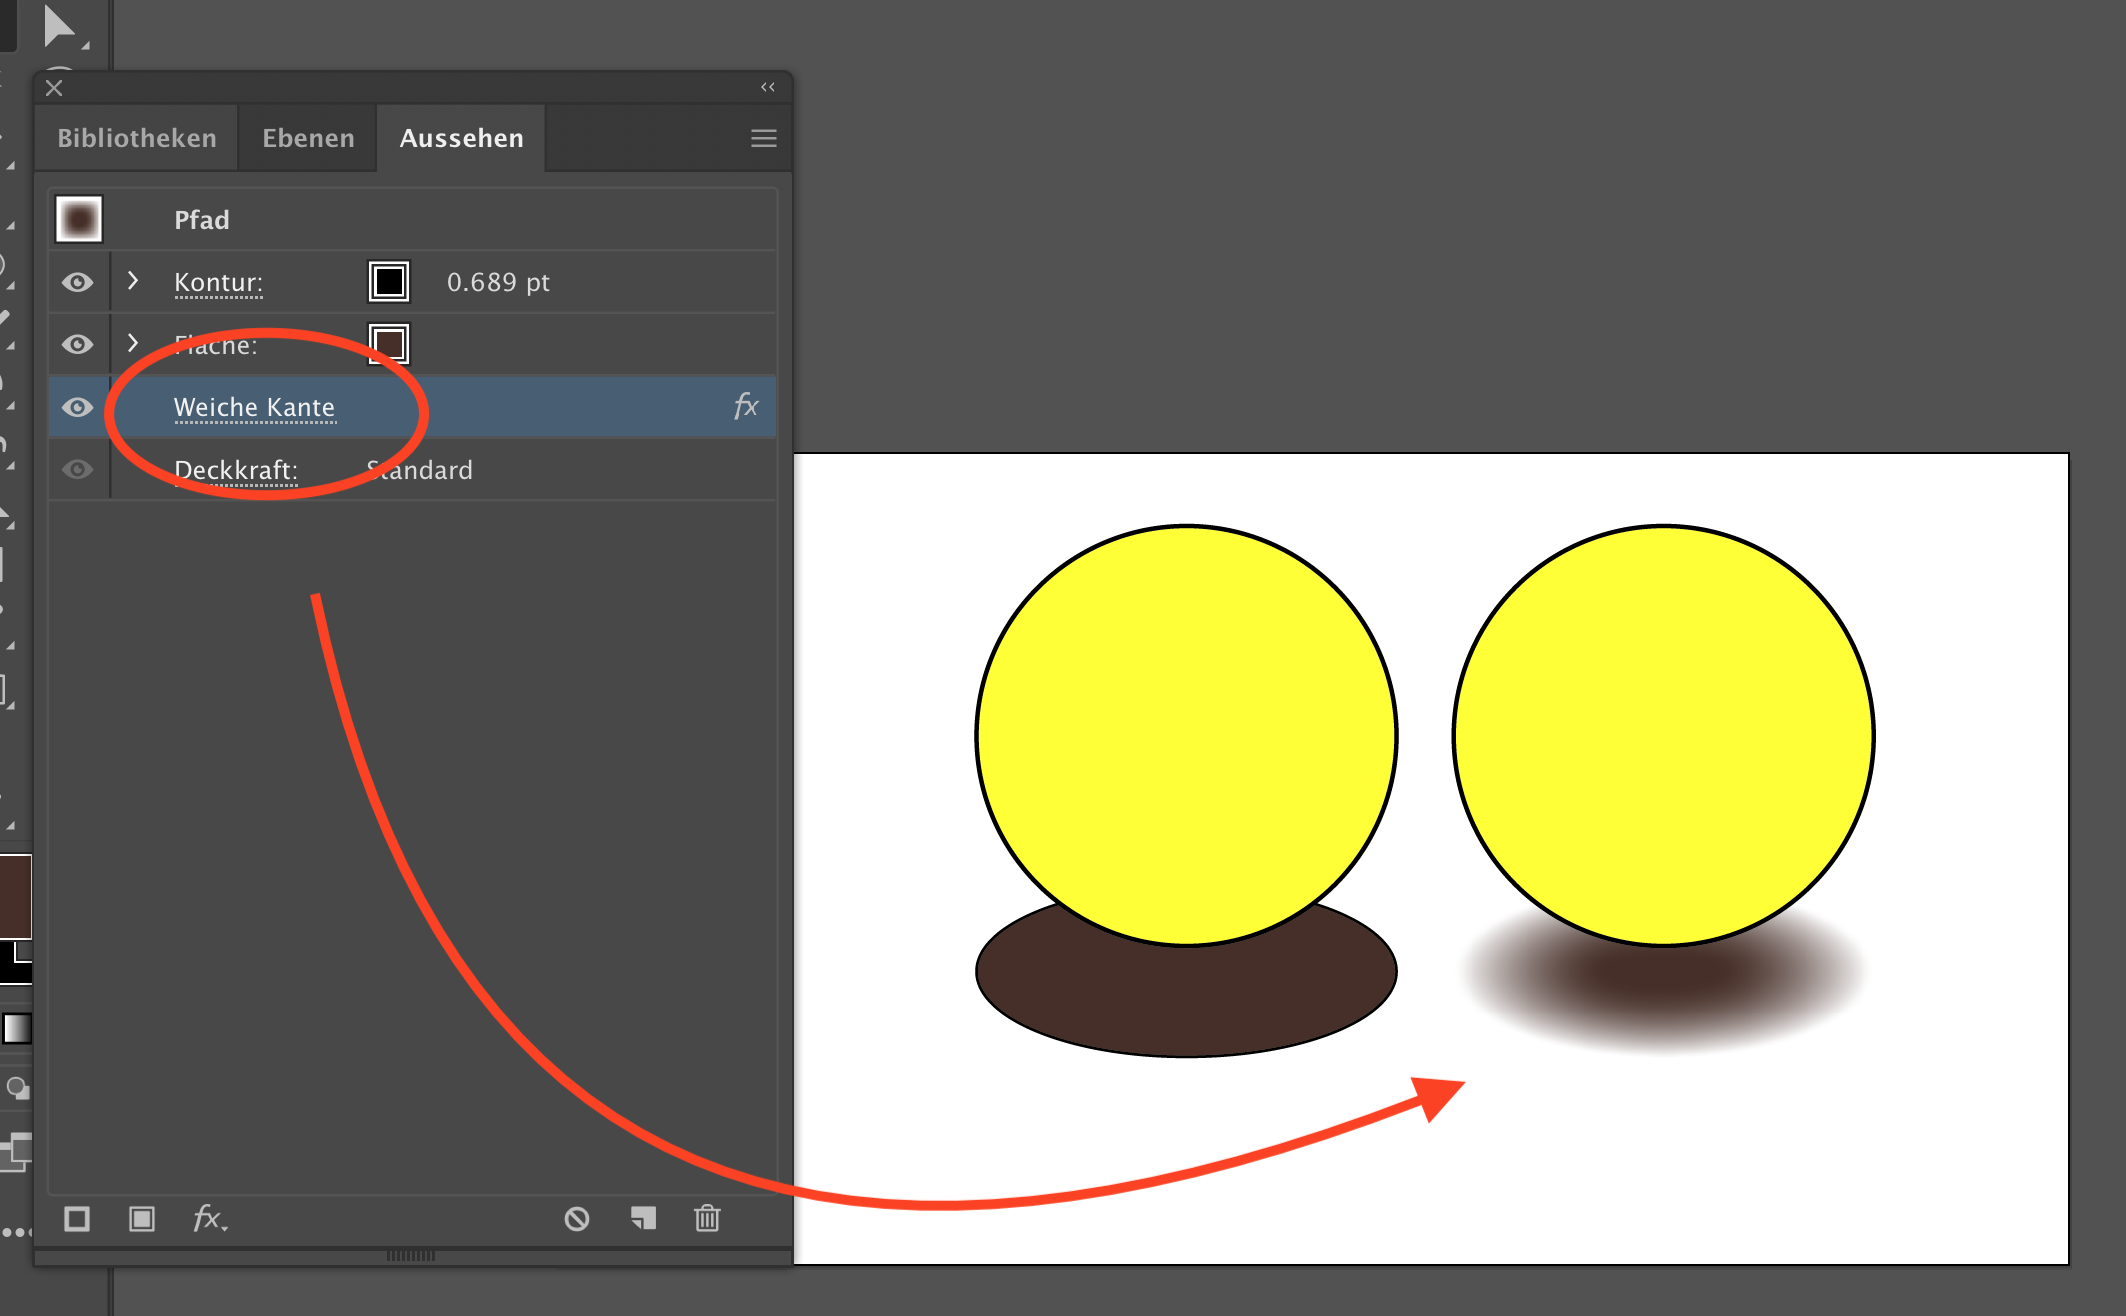Toggle visibility of the Fläche fill
2126x1316 pixels.
[x=78, y=345]
